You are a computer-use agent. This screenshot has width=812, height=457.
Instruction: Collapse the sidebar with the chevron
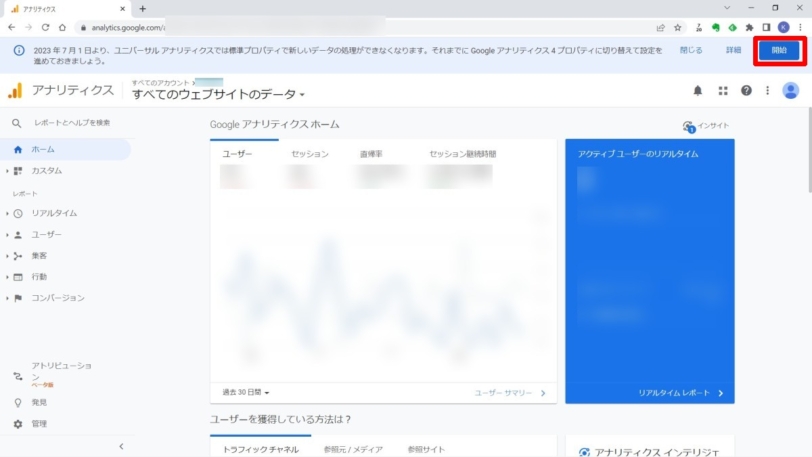point(121,446)
